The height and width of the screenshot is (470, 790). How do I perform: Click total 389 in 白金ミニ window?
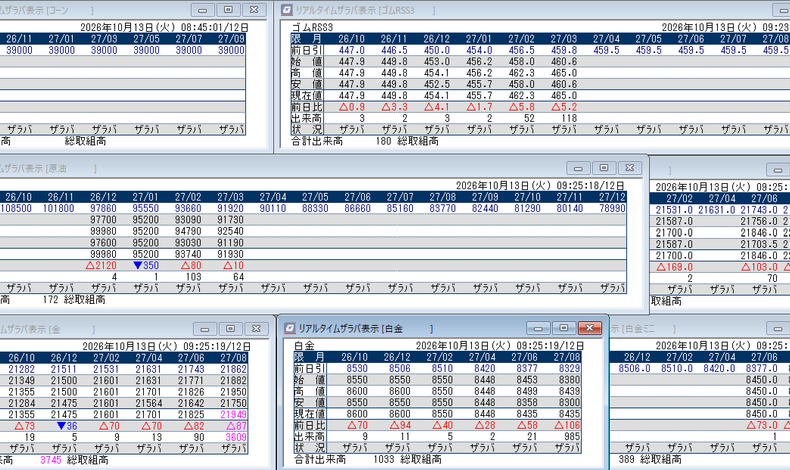click(x=626, y=459)
